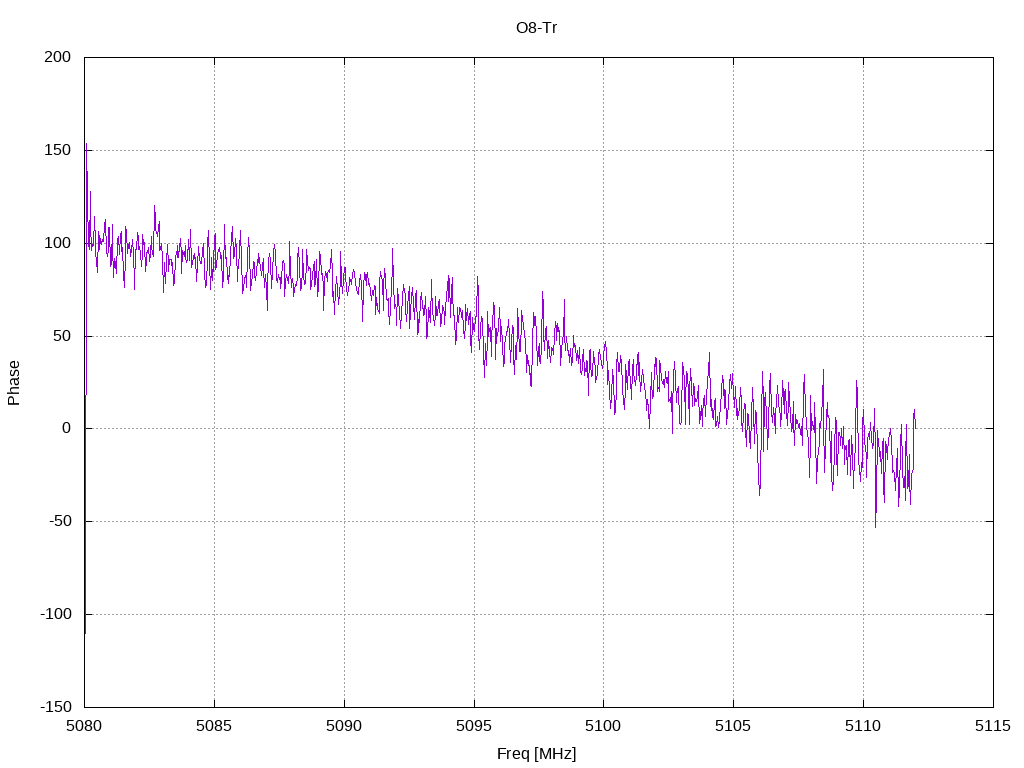Click the y-axis tick label 100
Screen dimensions: 1024x768
[57, 243]
